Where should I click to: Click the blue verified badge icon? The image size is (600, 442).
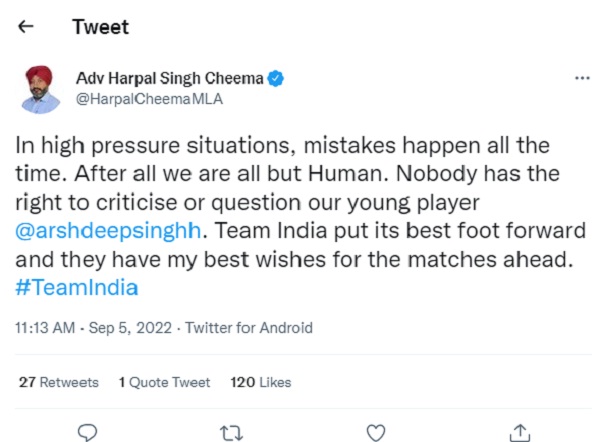(273, 76)
